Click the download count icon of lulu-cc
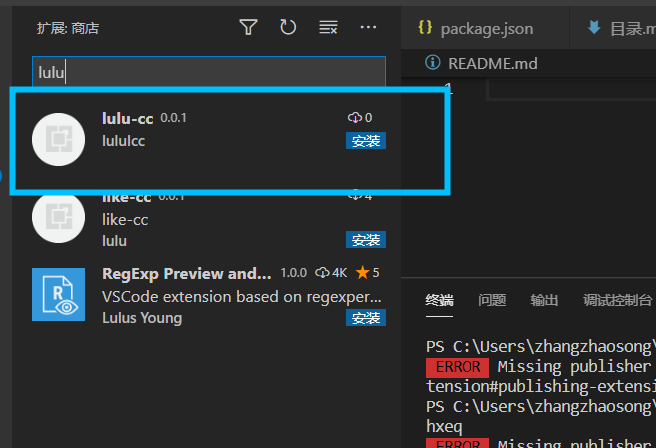 353,118
